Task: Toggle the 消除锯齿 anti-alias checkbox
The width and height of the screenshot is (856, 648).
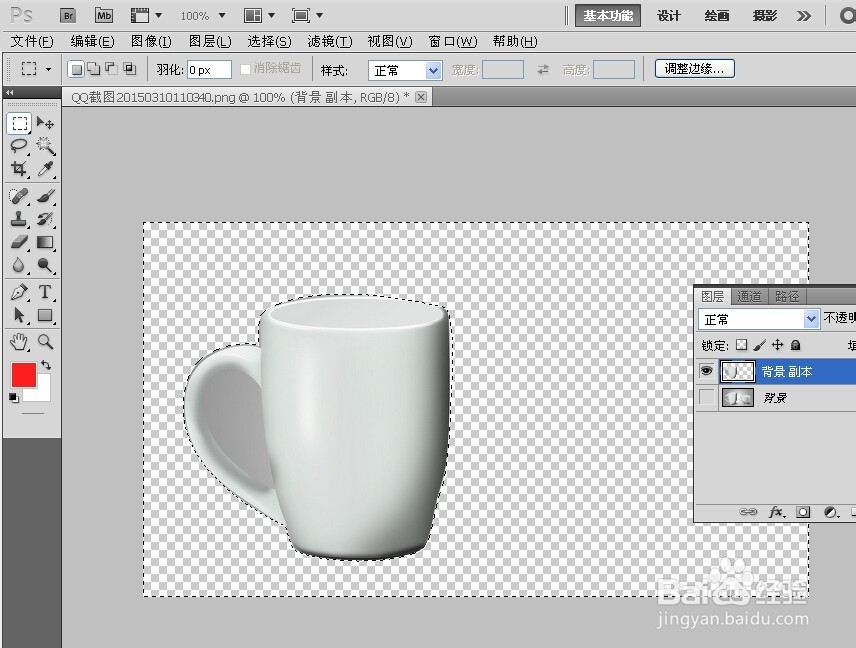Action: click(x=245, y=69)
